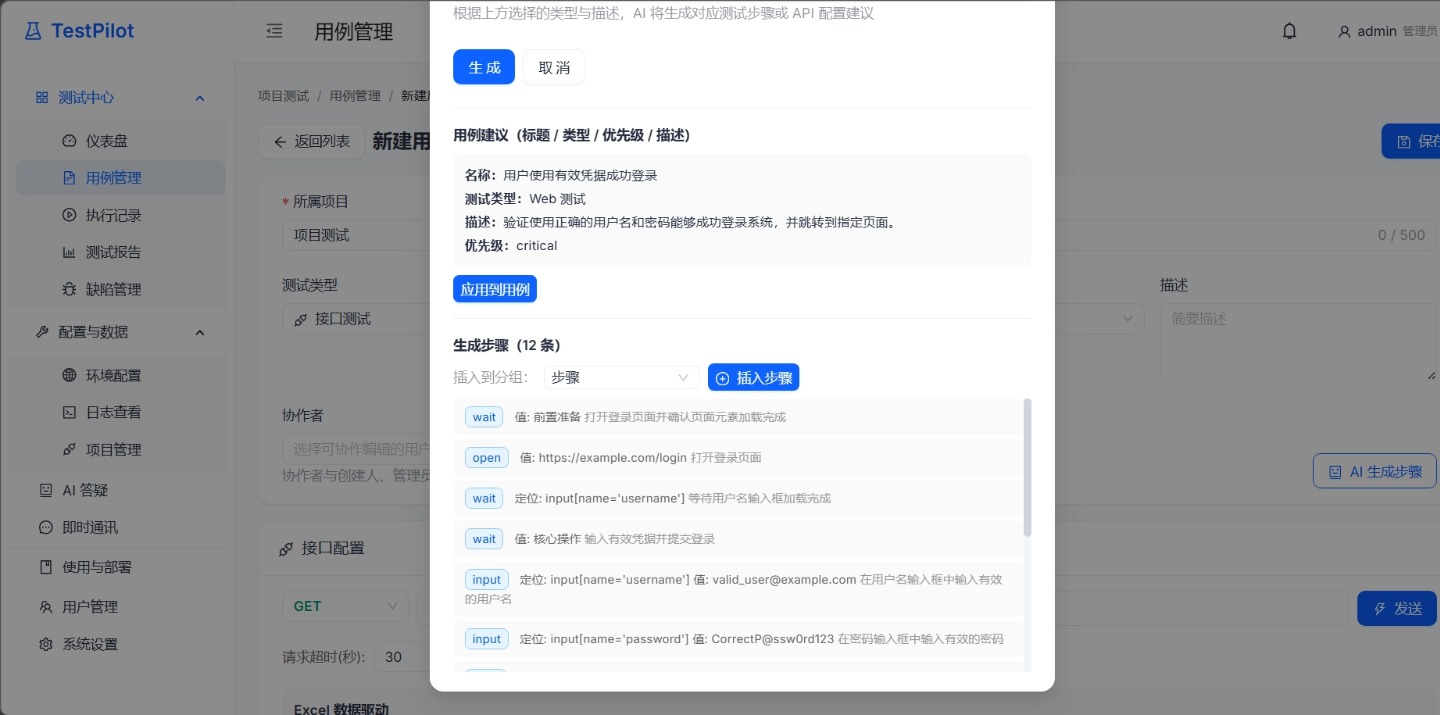This screenshot has width=1440, height=715.
Task: Navigate to 日志查看
Action: (x=120, y=412)
